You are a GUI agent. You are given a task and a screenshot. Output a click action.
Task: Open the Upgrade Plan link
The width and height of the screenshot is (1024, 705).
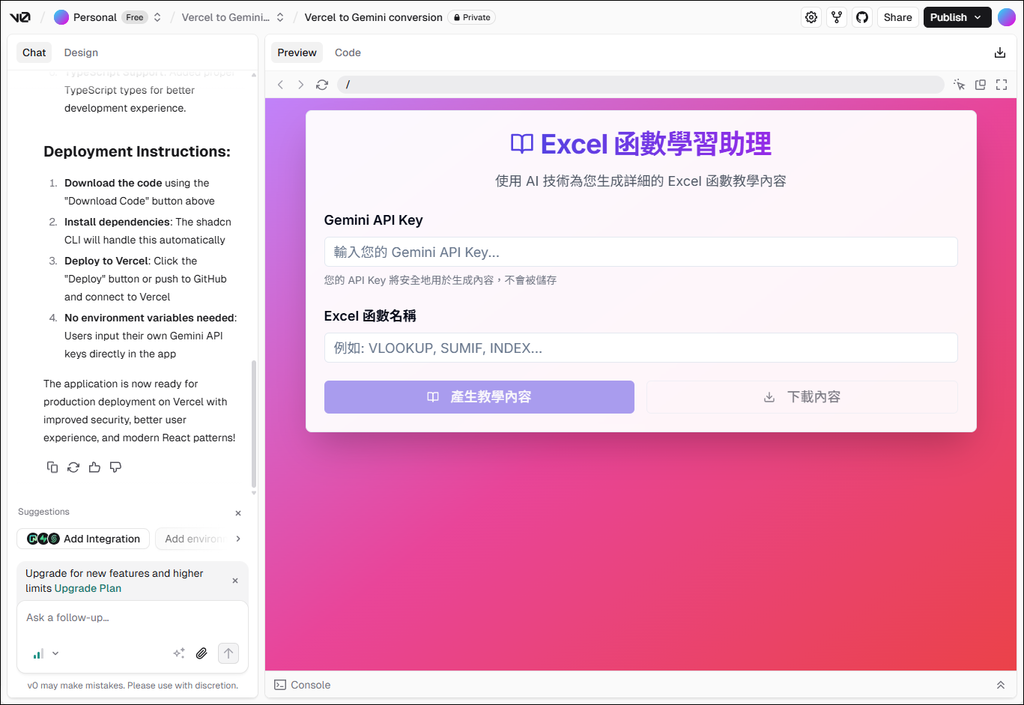pos(88,588)
